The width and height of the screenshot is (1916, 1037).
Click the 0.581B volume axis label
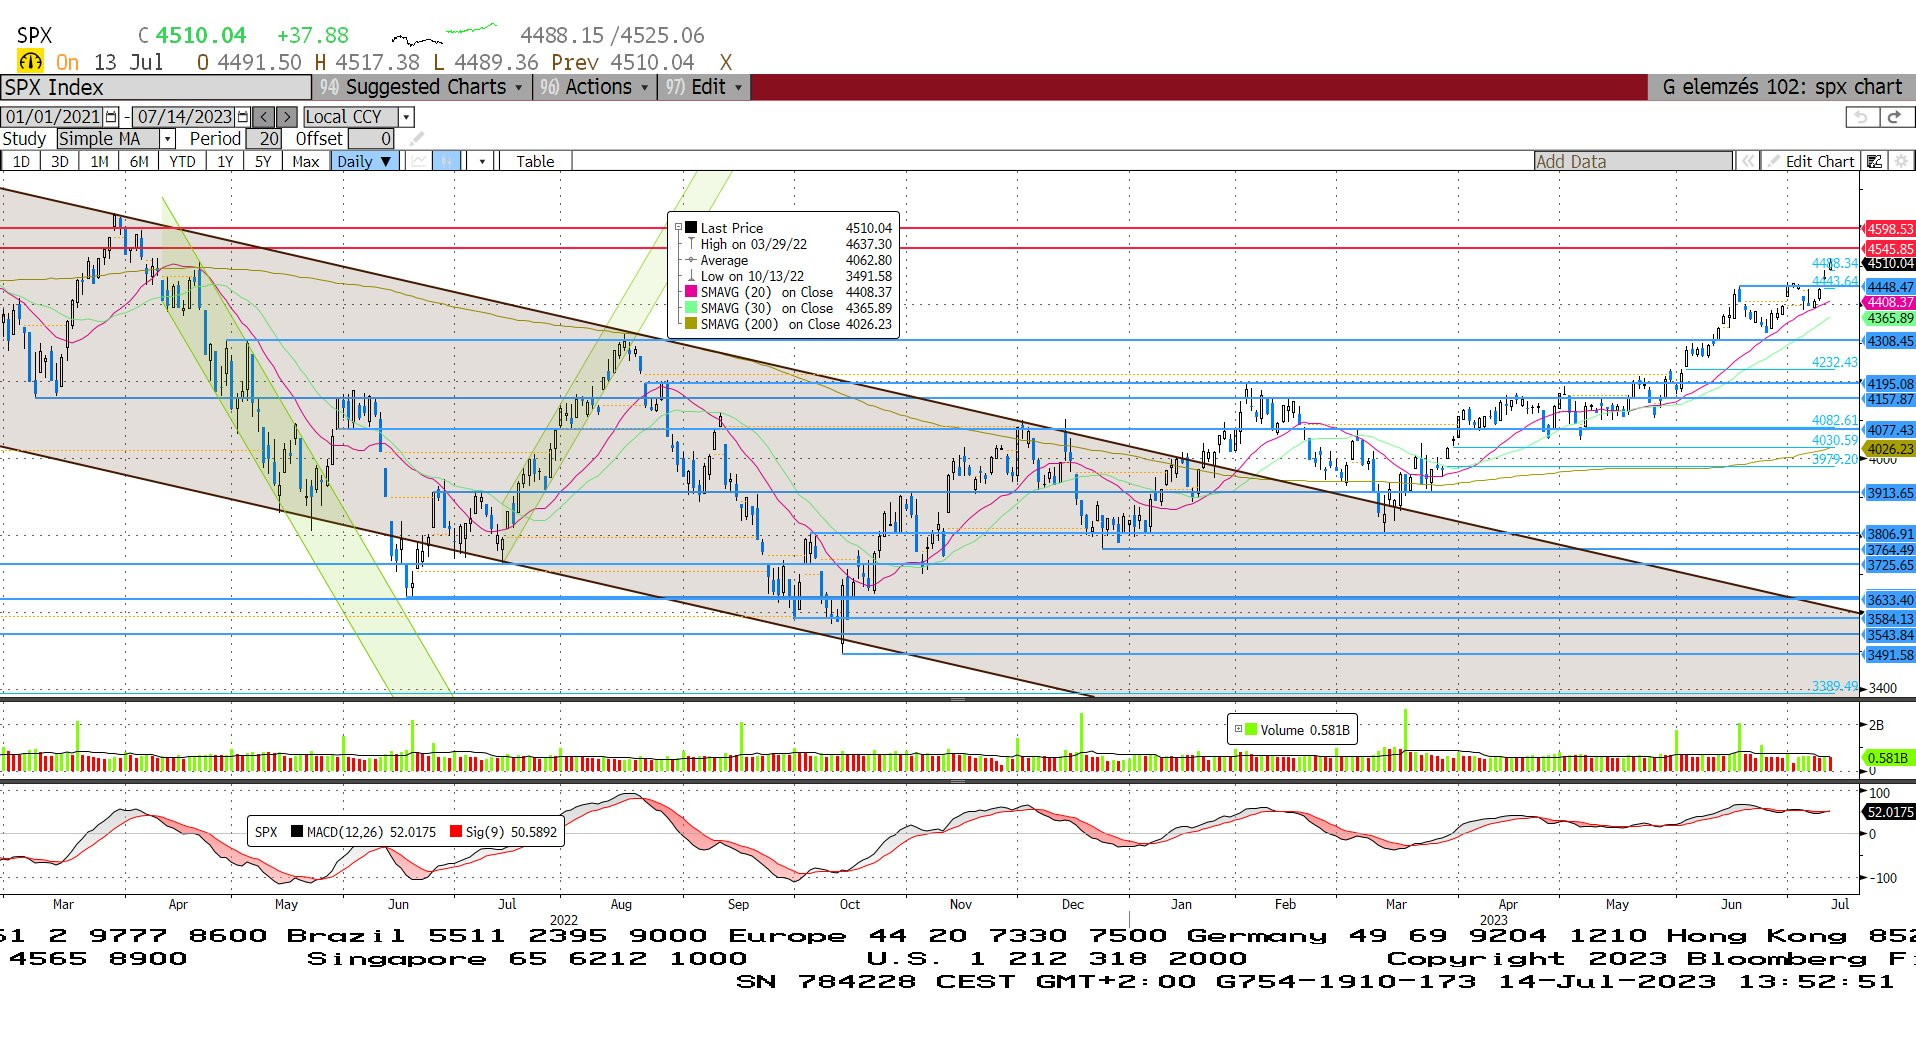point(1888,758)
